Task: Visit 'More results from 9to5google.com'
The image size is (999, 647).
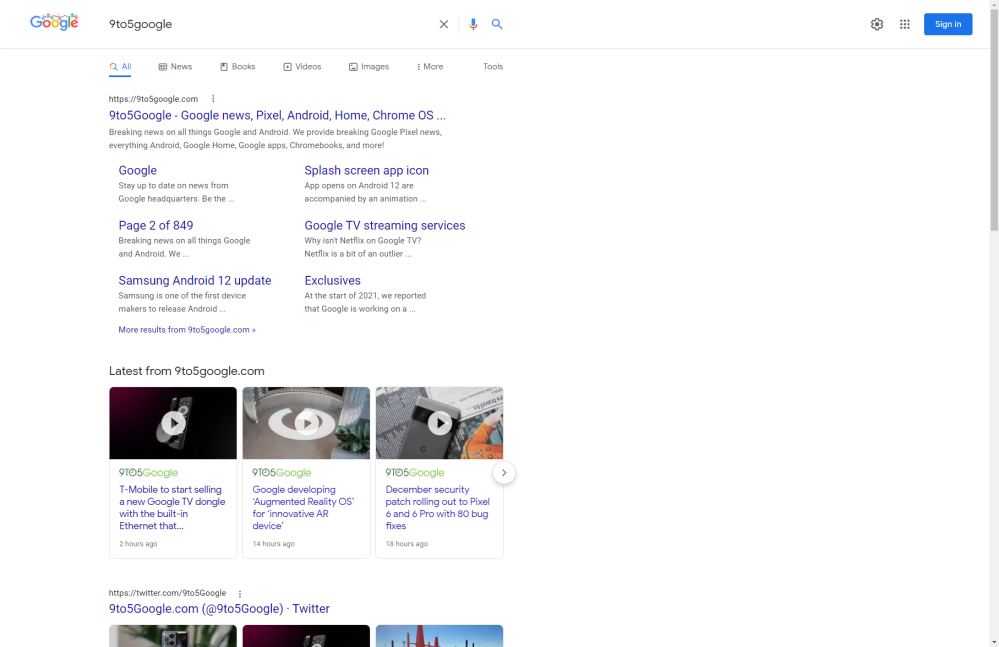Action: [x=185, y=329]
